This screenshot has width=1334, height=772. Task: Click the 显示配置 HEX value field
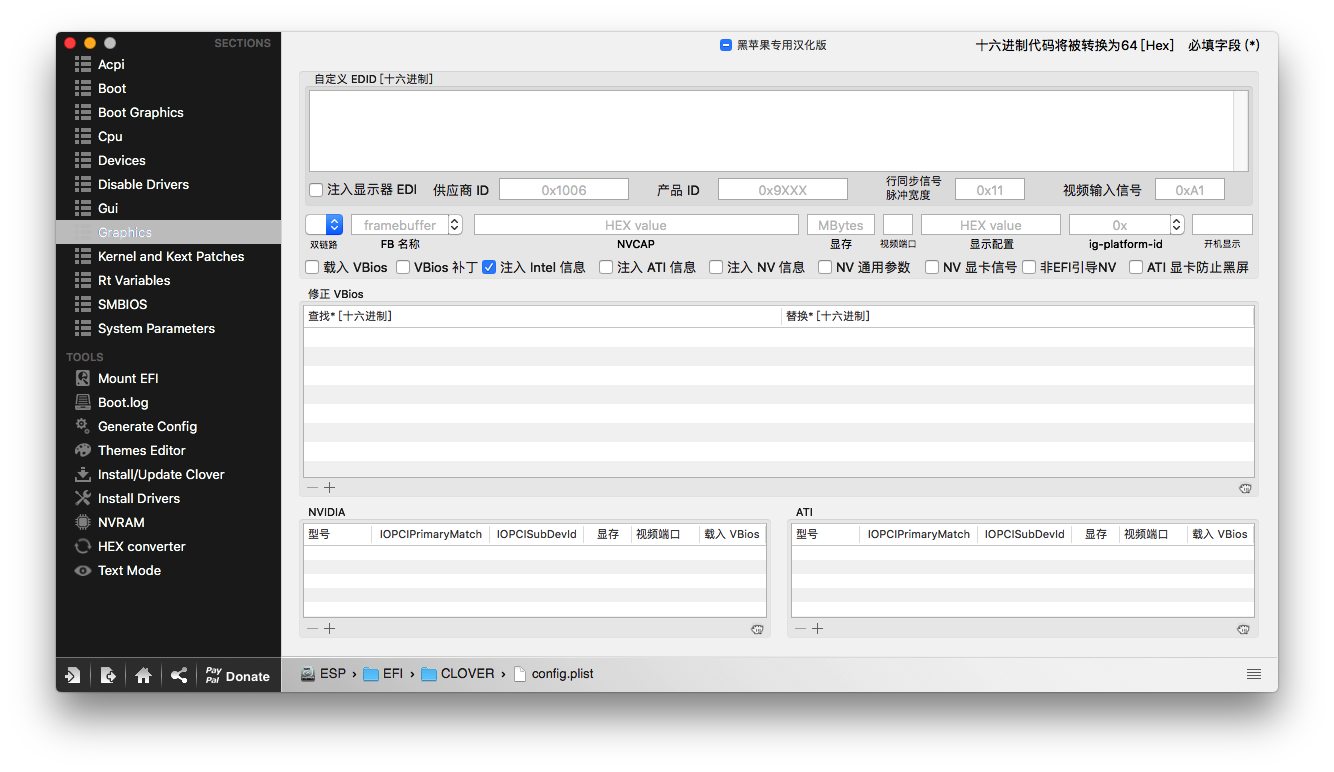click(991, 225)
